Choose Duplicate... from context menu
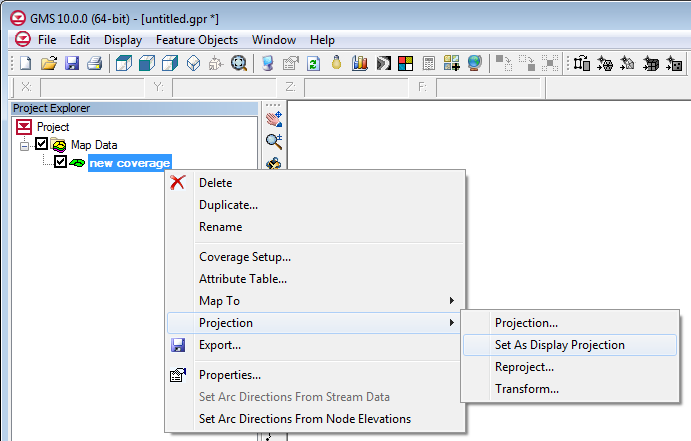The image size is (691, 441). pos(315,205)
